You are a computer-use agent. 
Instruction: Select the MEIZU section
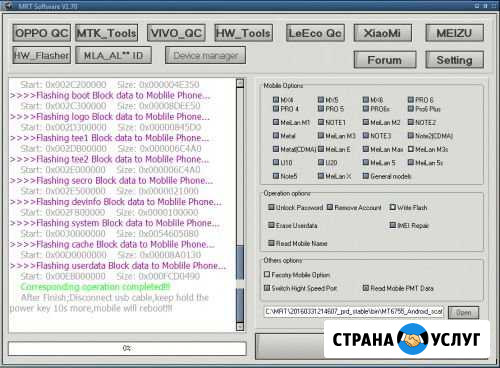[x=455, y=33]
